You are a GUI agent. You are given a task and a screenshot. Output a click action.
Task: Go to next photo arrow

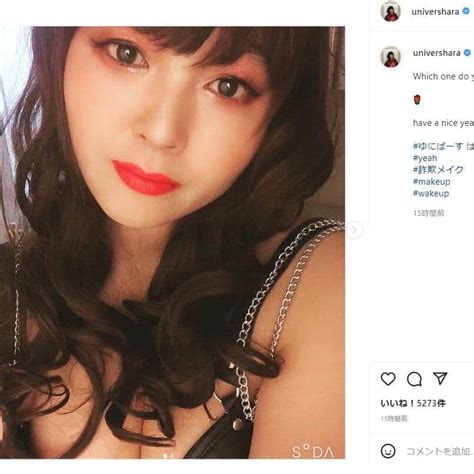pyautogui.click(x=354, y=230)
